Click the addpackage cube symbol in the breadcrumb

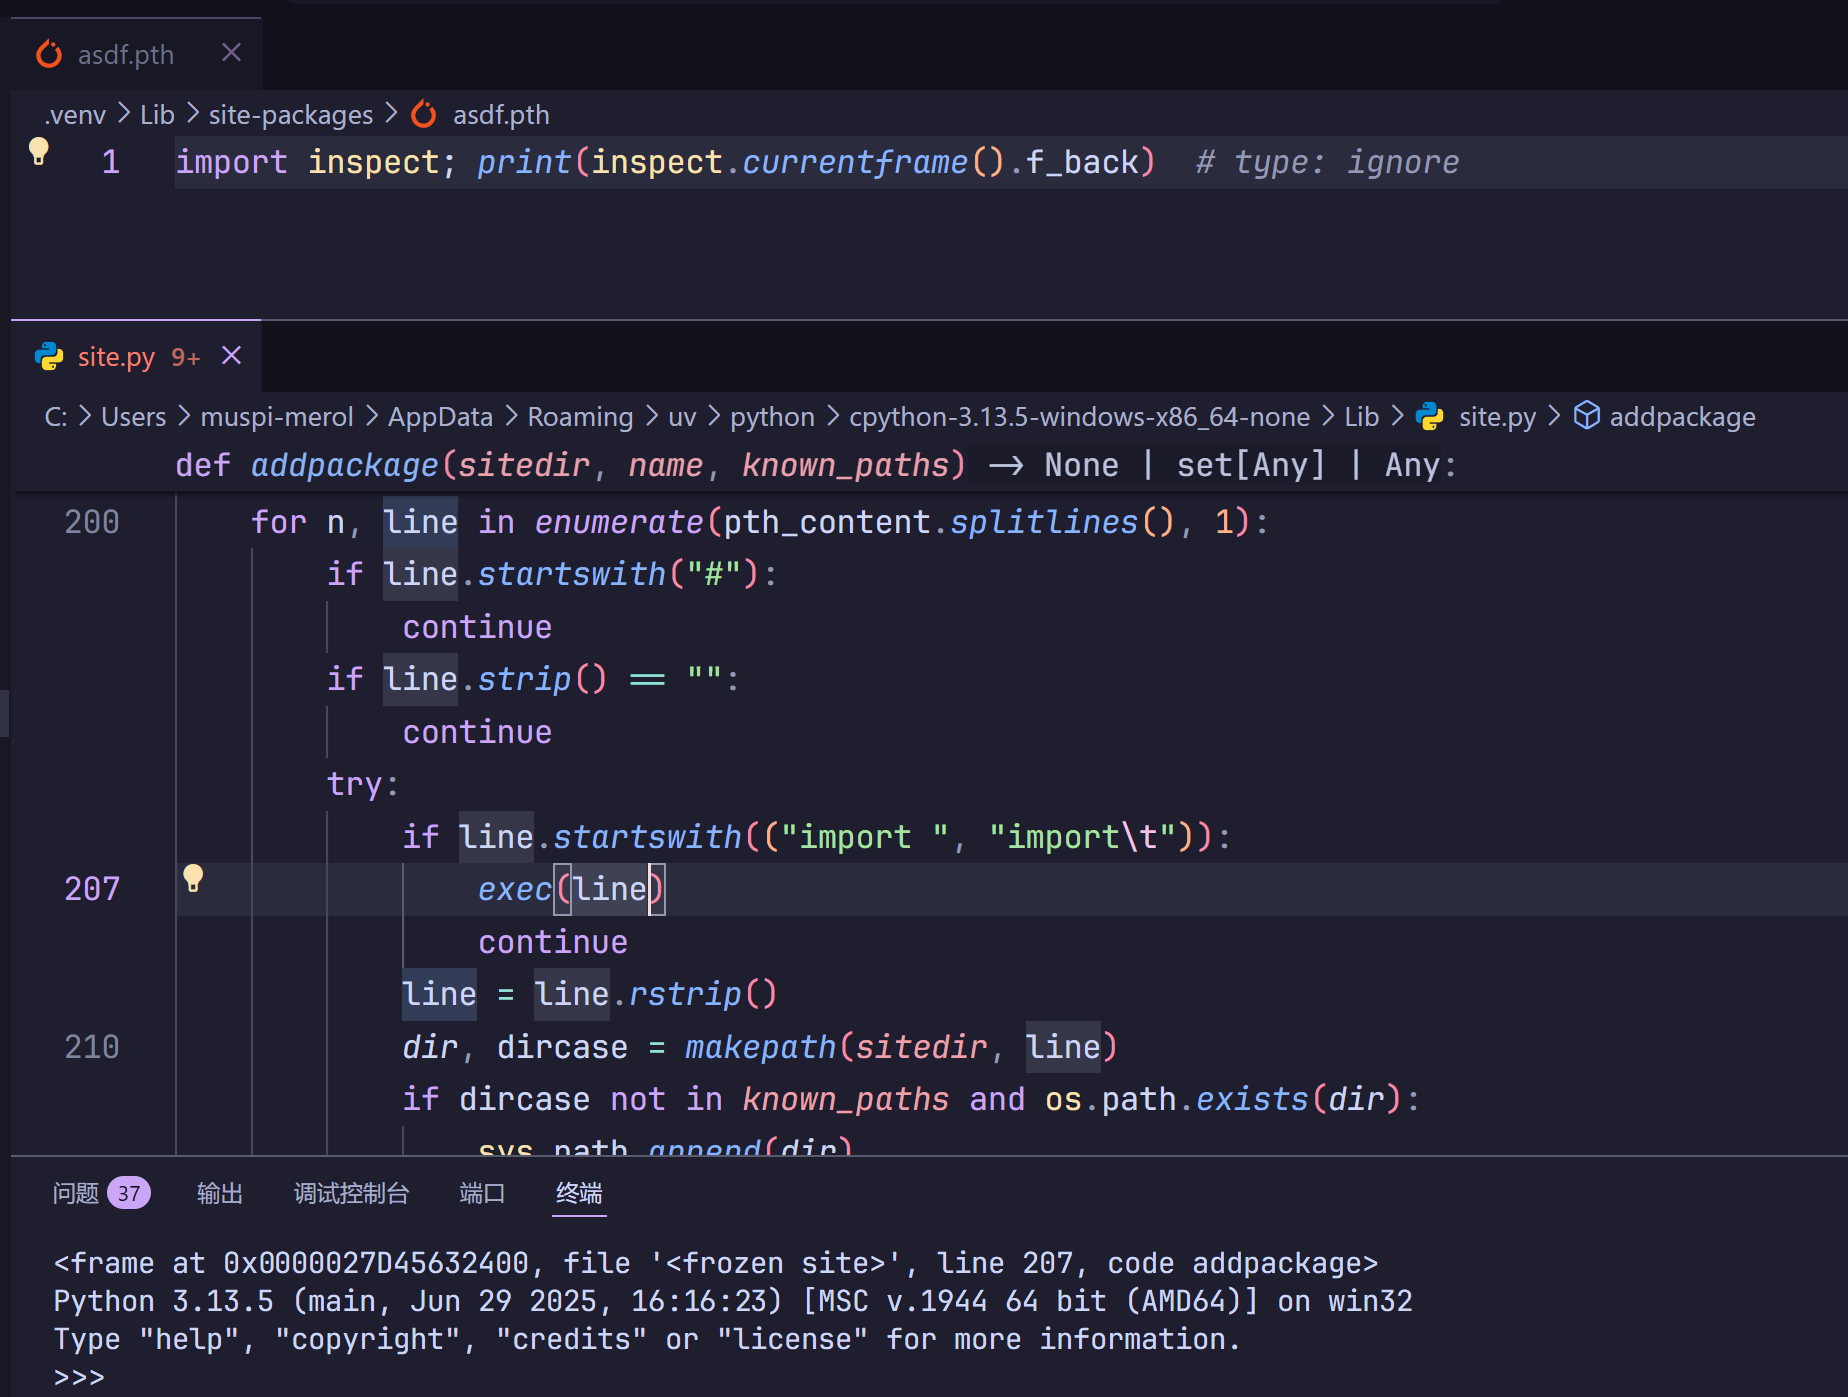click(1587, 416)
